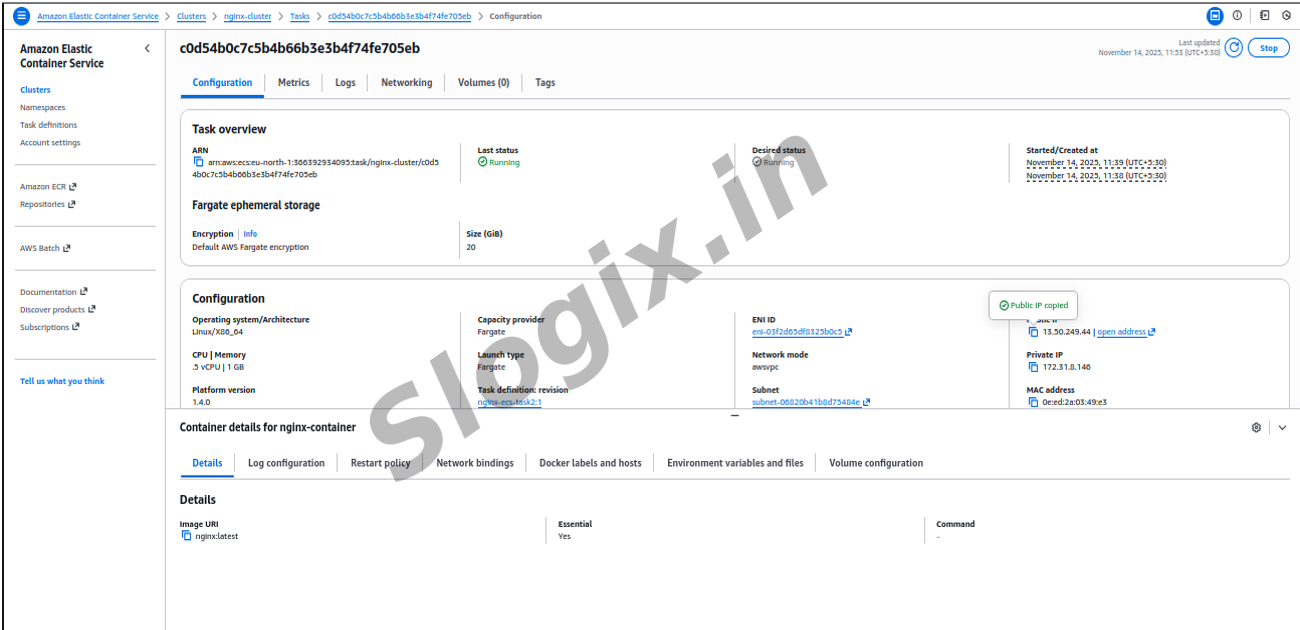Screen dimensions: 1300x630
Task: Select the Log configuration tab
Action: (x=286, y=463)
